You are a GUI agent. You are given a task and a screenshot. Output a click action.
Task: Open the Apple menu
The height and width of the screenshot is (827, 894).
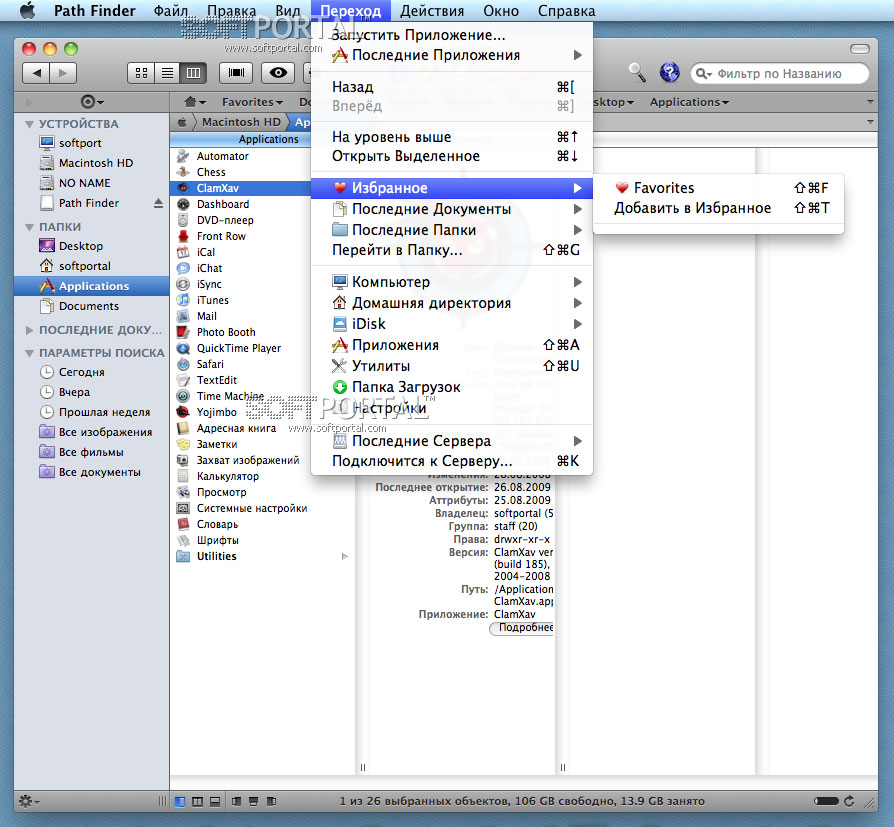(27, 10)
